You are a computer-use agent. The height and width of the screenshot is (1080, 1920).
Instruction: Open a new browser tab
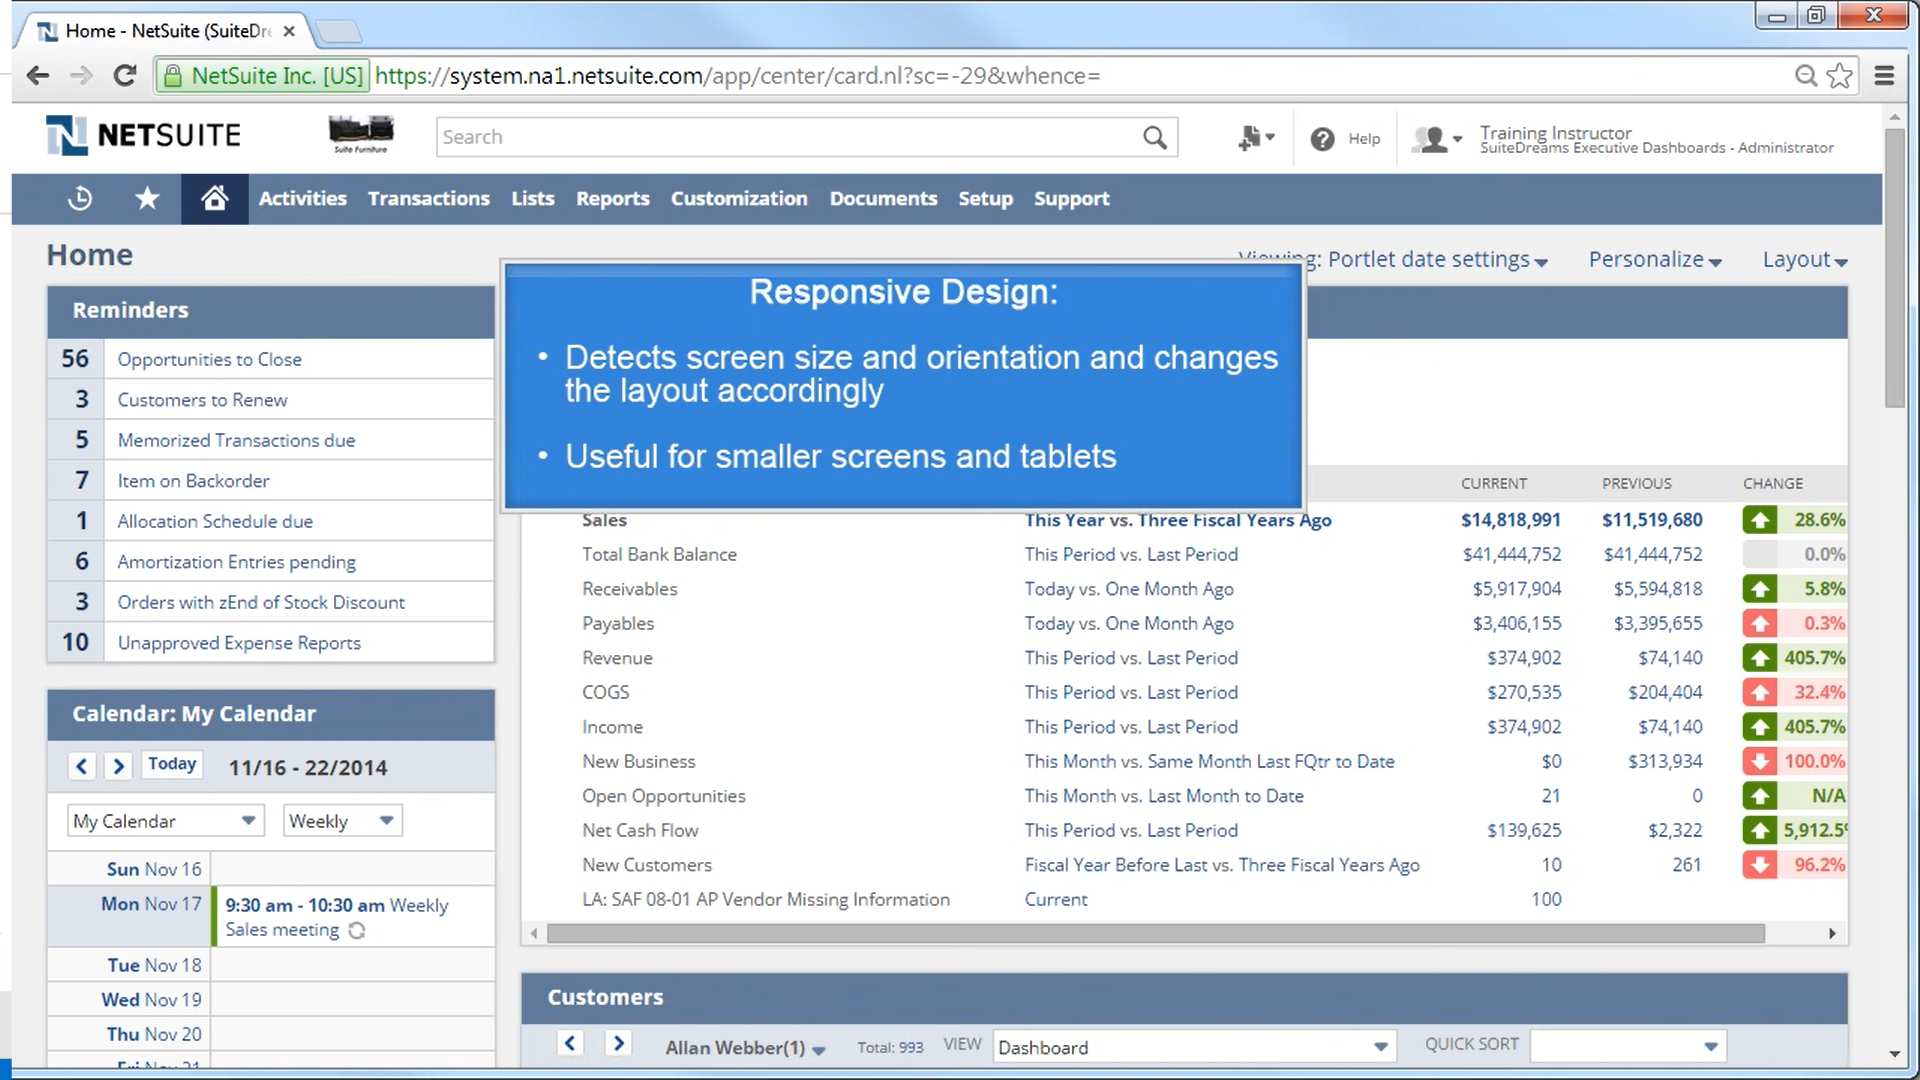tap(339, 32)
